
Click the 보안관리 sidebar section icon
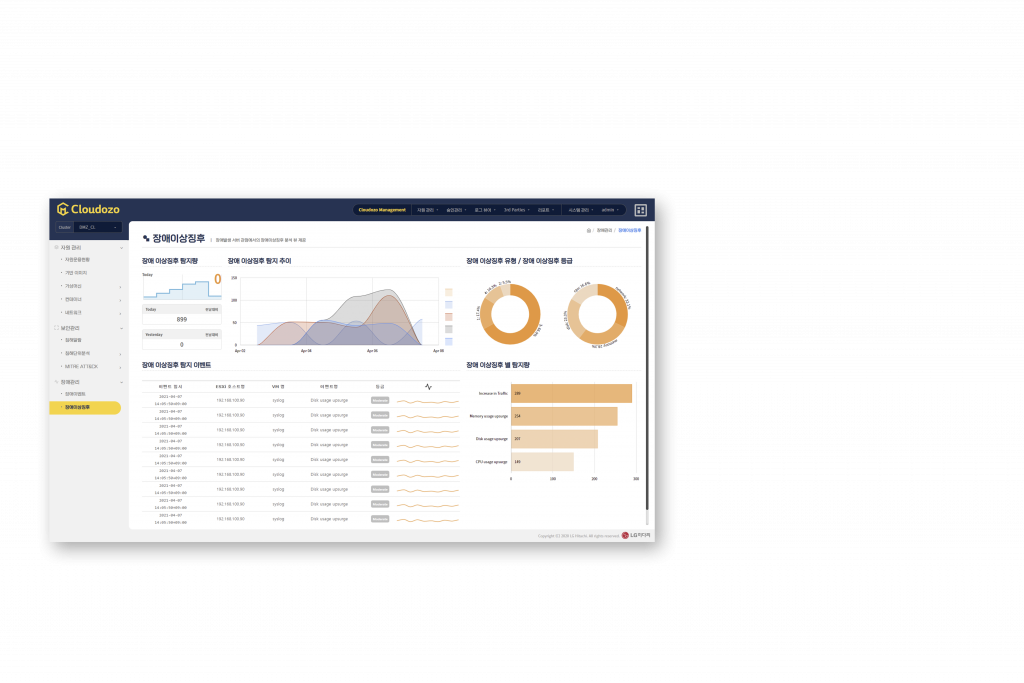coord(57,327)
